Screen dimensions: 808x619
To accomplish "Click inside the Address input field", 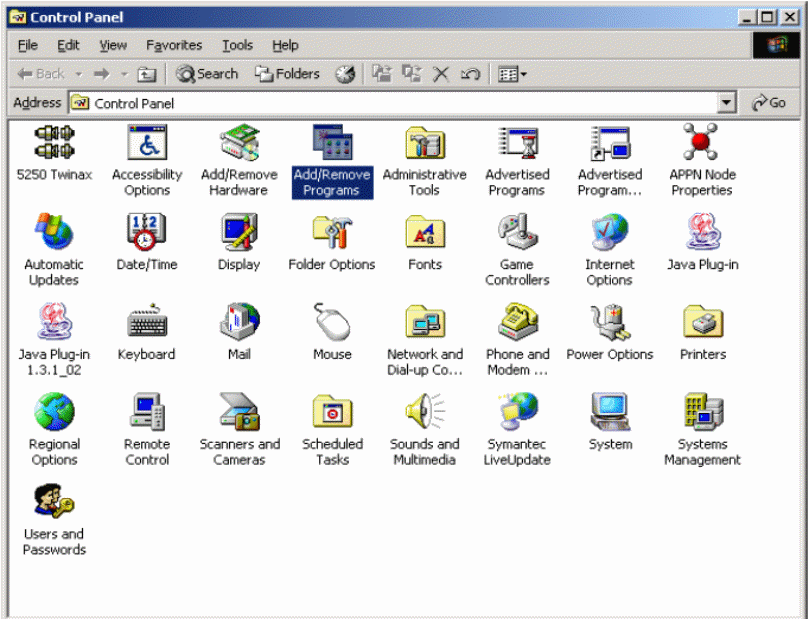I will pos(400,103).
